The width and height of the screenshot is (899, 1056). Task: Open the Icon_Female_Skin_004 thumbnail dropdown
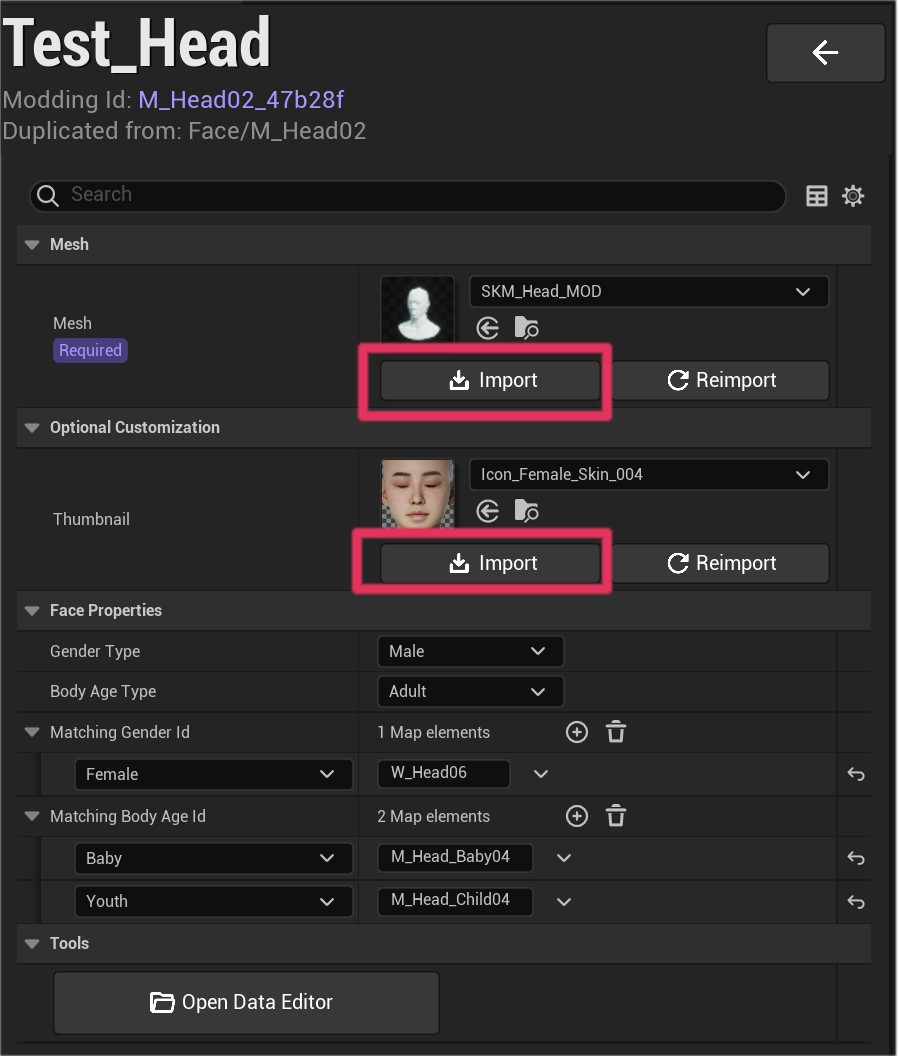(648, 475)
